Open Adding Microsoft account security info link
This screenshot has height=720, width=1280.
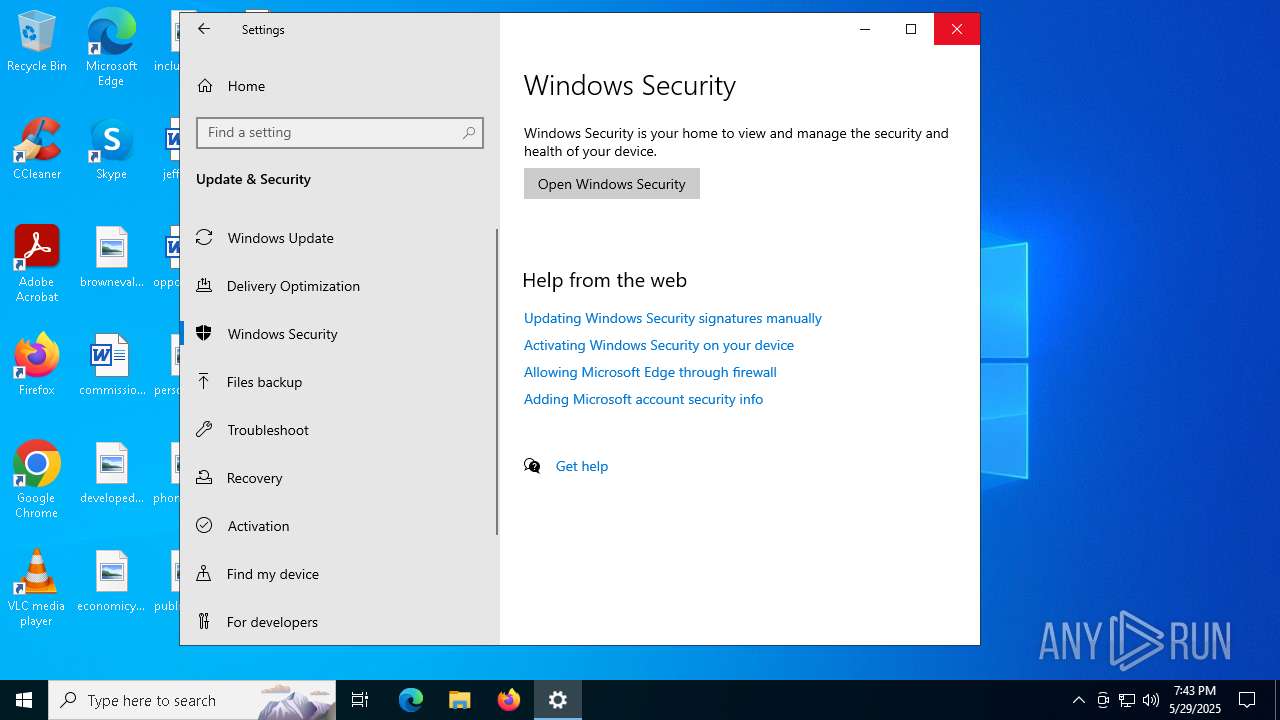(x=643, y=399)
